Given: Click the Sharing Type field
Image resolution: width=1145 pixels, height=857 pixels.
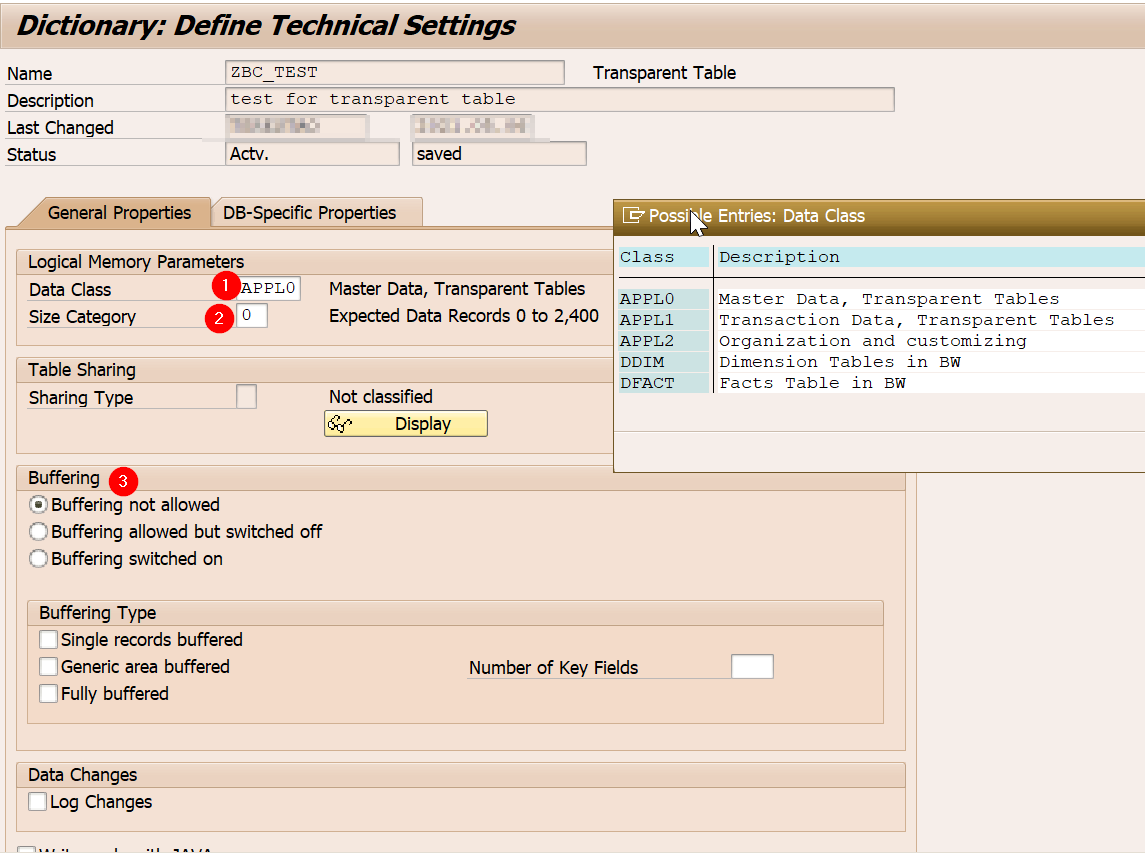Looking at the screenshot, I should coord(246,396).
